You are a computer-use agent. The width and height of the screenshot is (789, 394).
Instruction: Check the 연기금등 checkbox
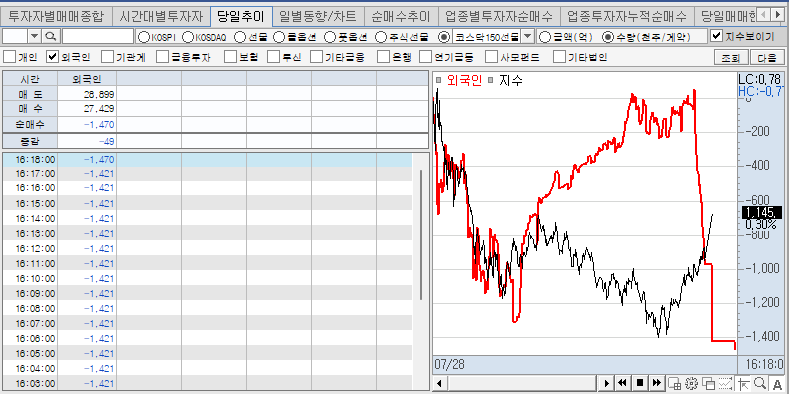(x=426, y=57)
